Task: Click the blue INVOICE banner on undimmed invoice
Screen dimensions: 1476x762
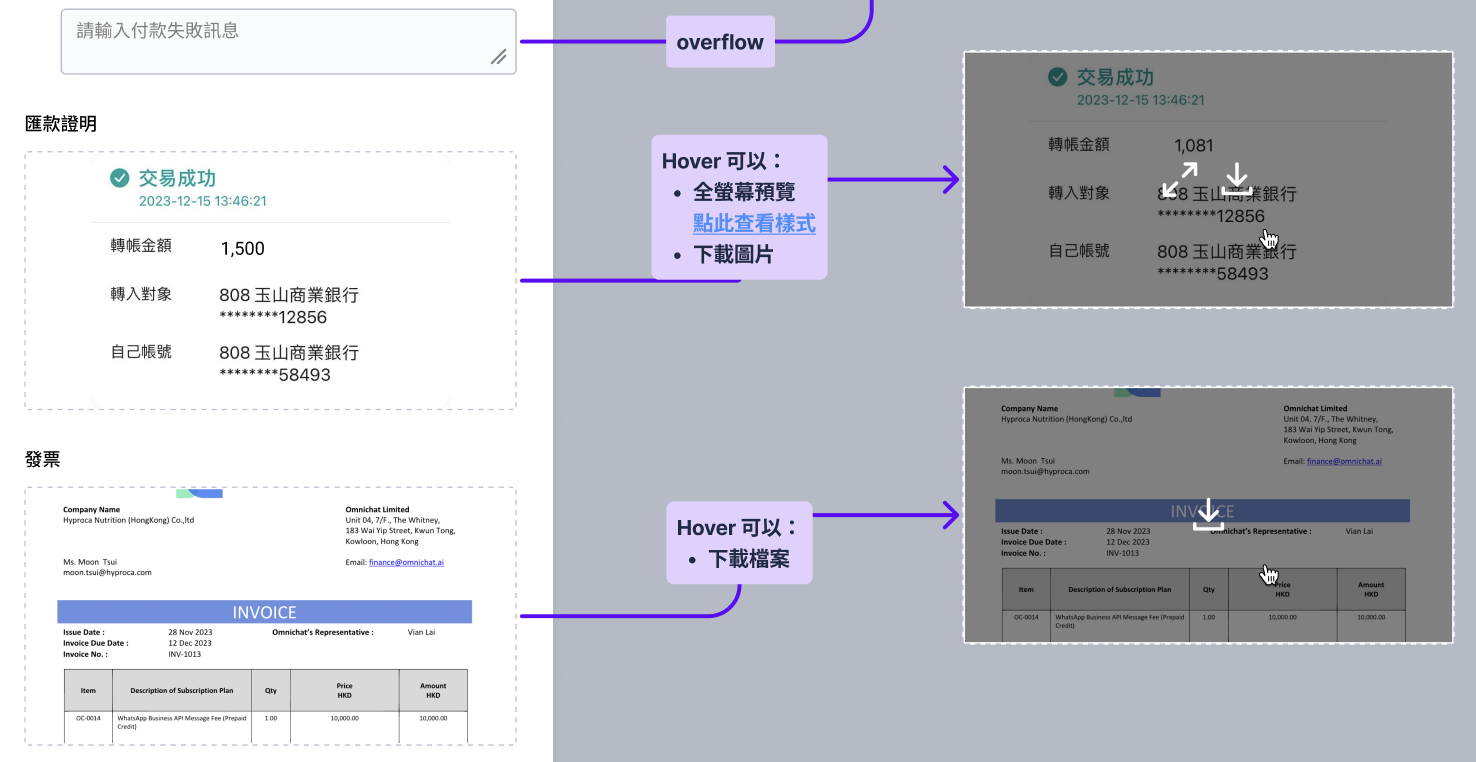Action: point(264,612)
